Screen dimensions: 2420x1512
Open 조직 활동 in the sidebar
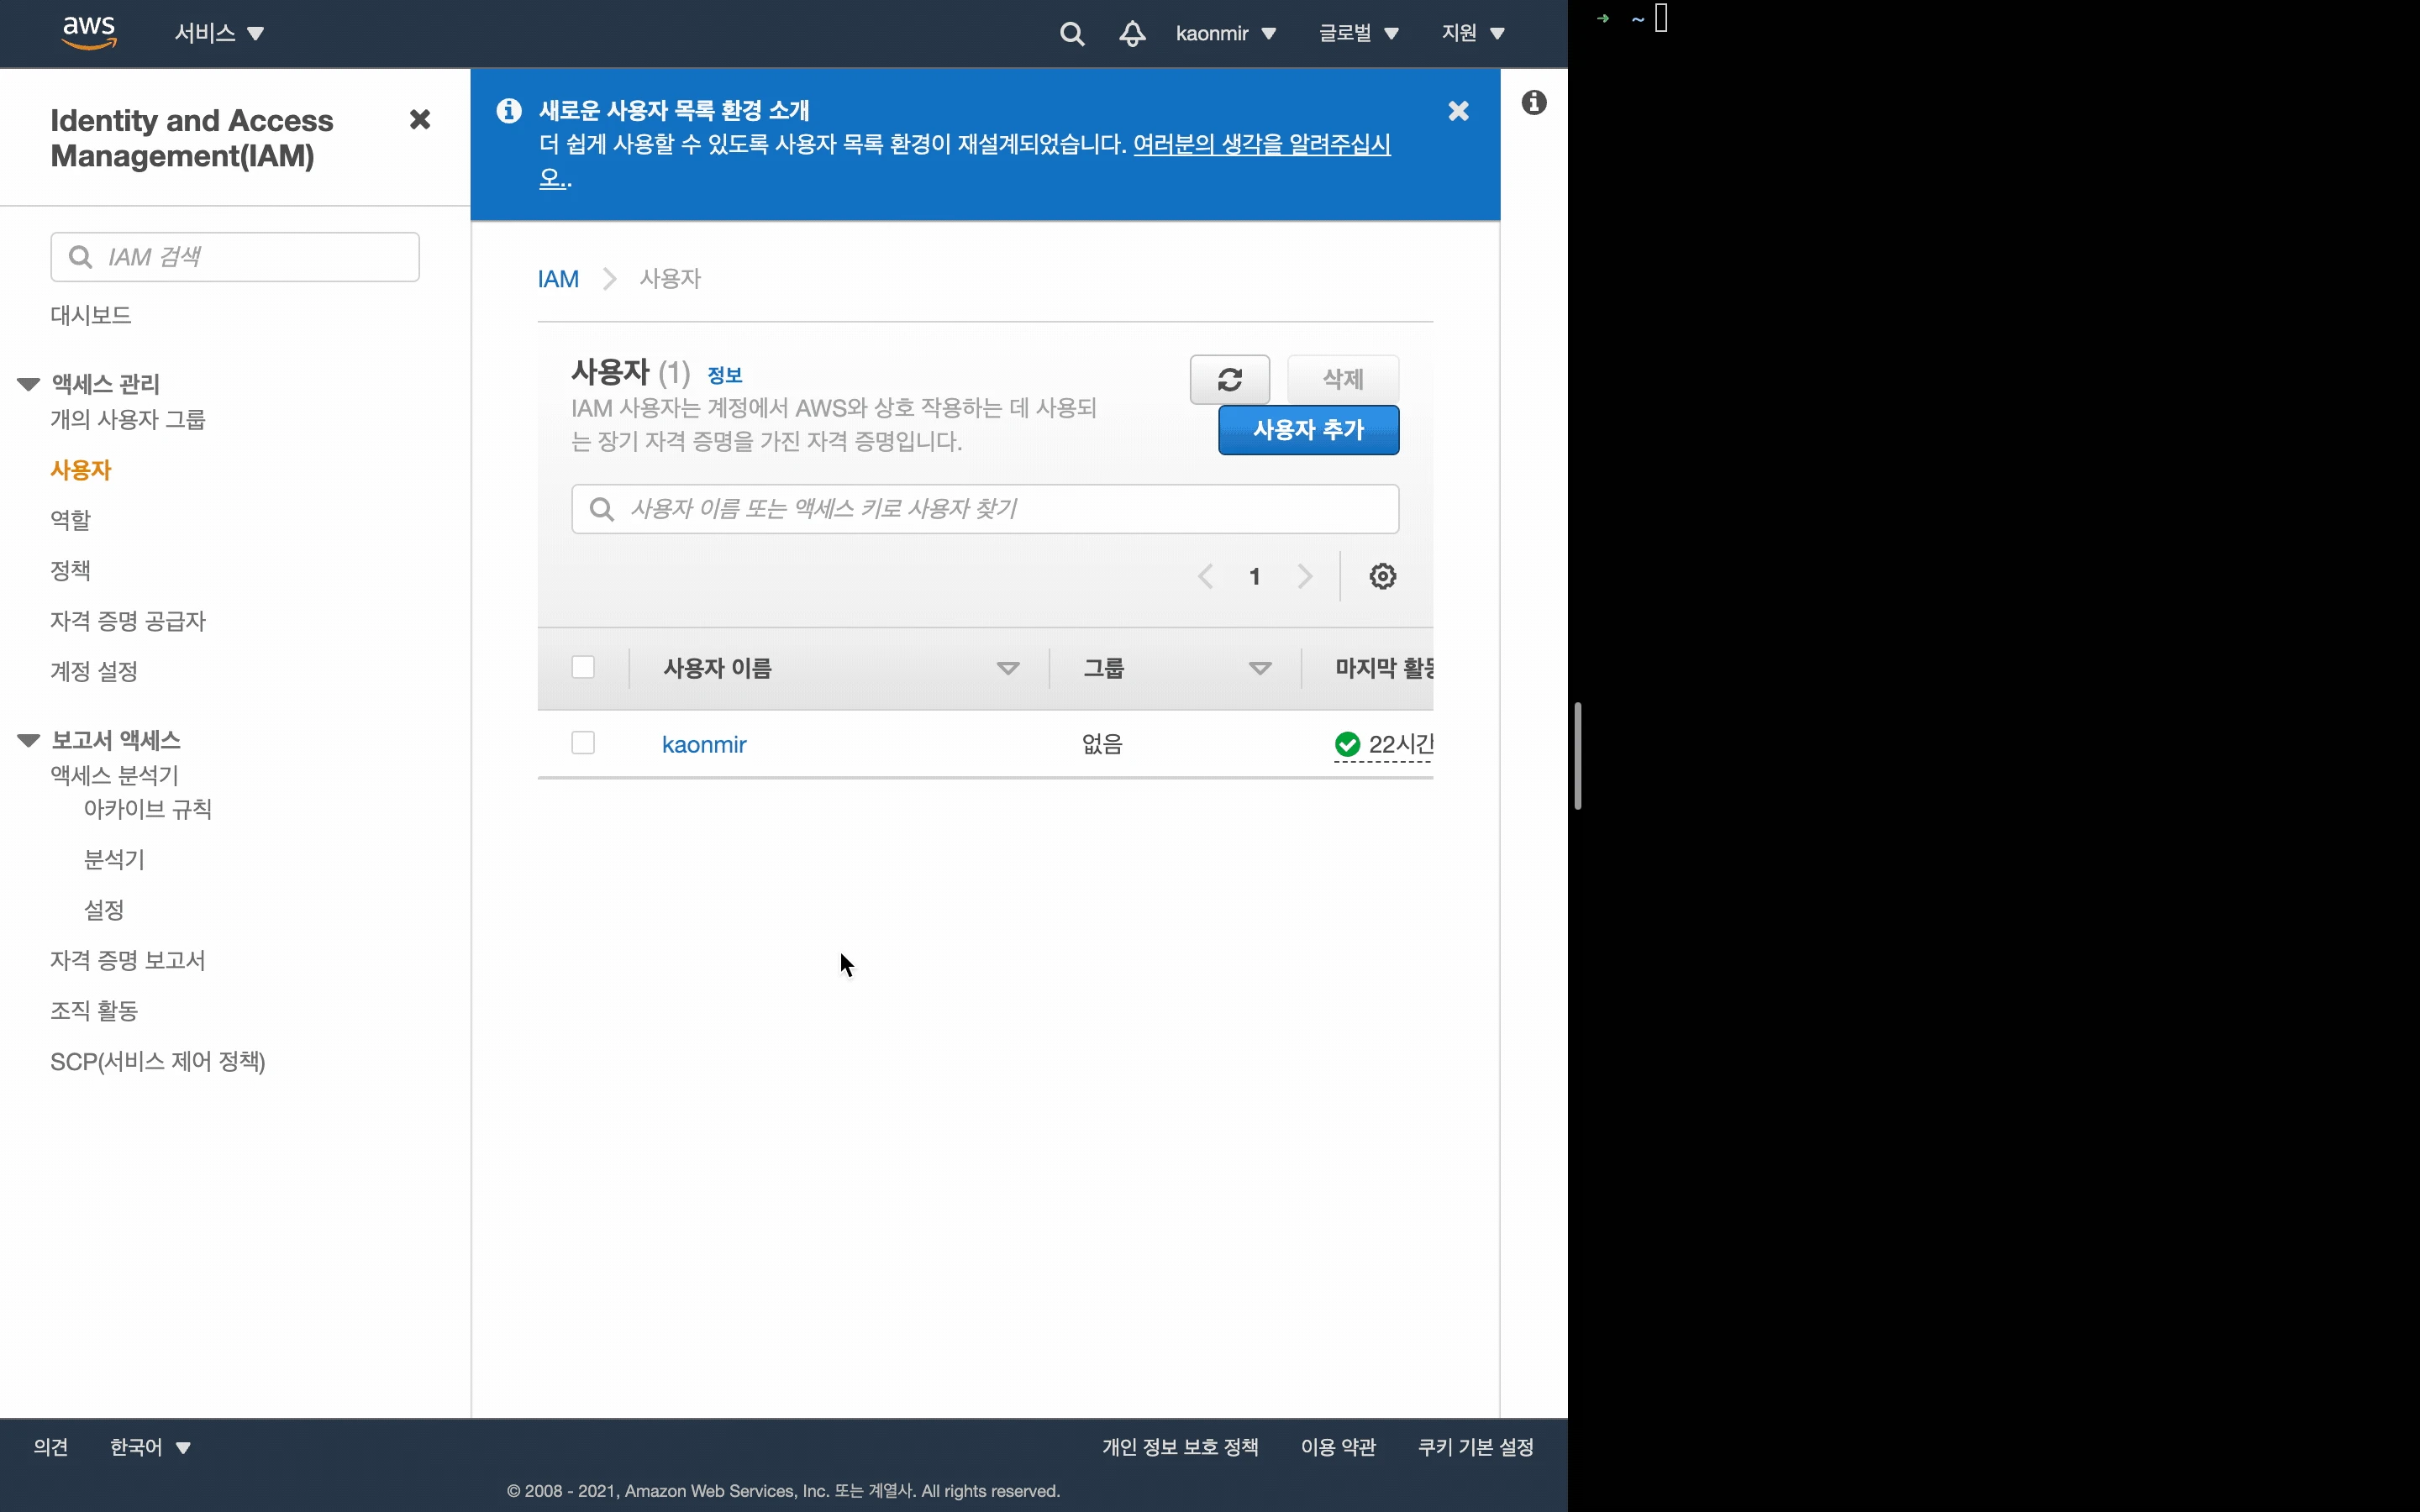point(94,1011)
